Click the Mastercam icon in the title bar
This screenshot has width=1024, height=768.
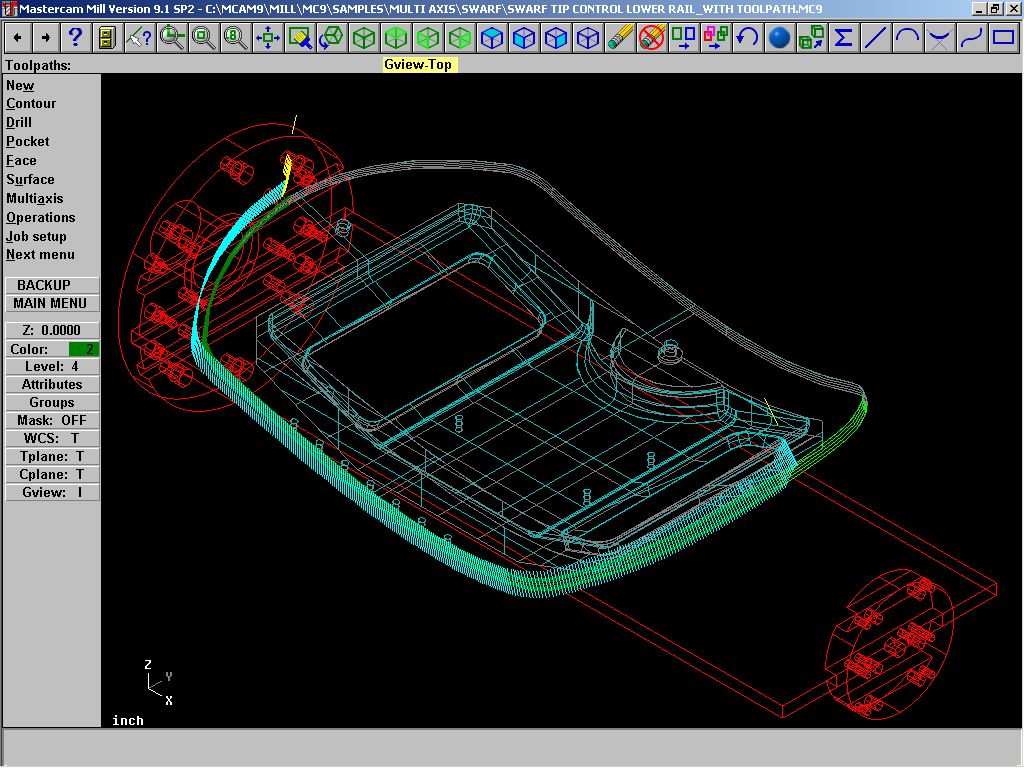(x=9, y=9)
